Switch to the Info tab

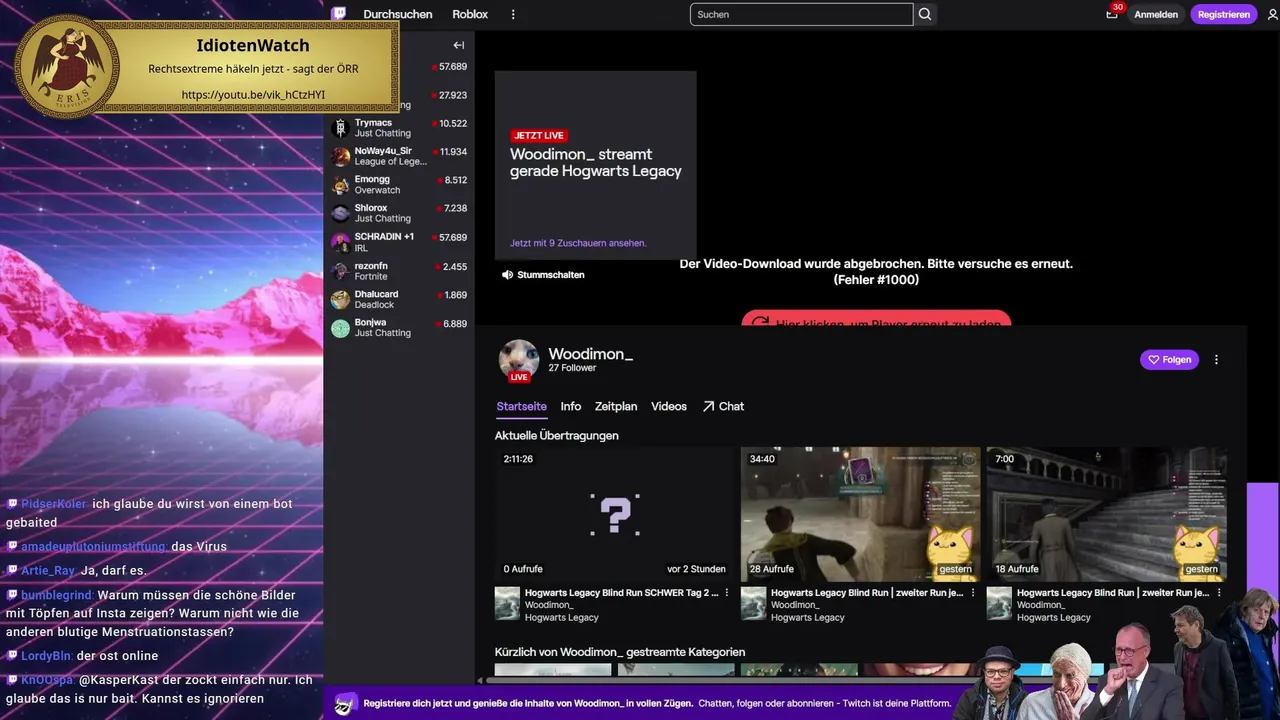click(x=570, y=406)
